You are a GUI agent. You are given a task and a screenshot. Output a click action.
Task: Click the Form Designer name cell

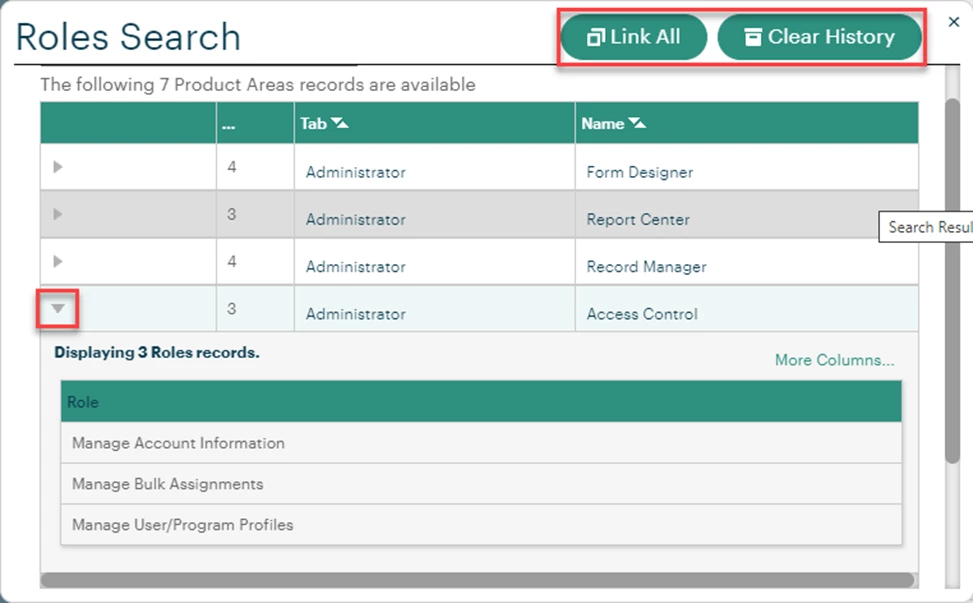coord(747,168)
